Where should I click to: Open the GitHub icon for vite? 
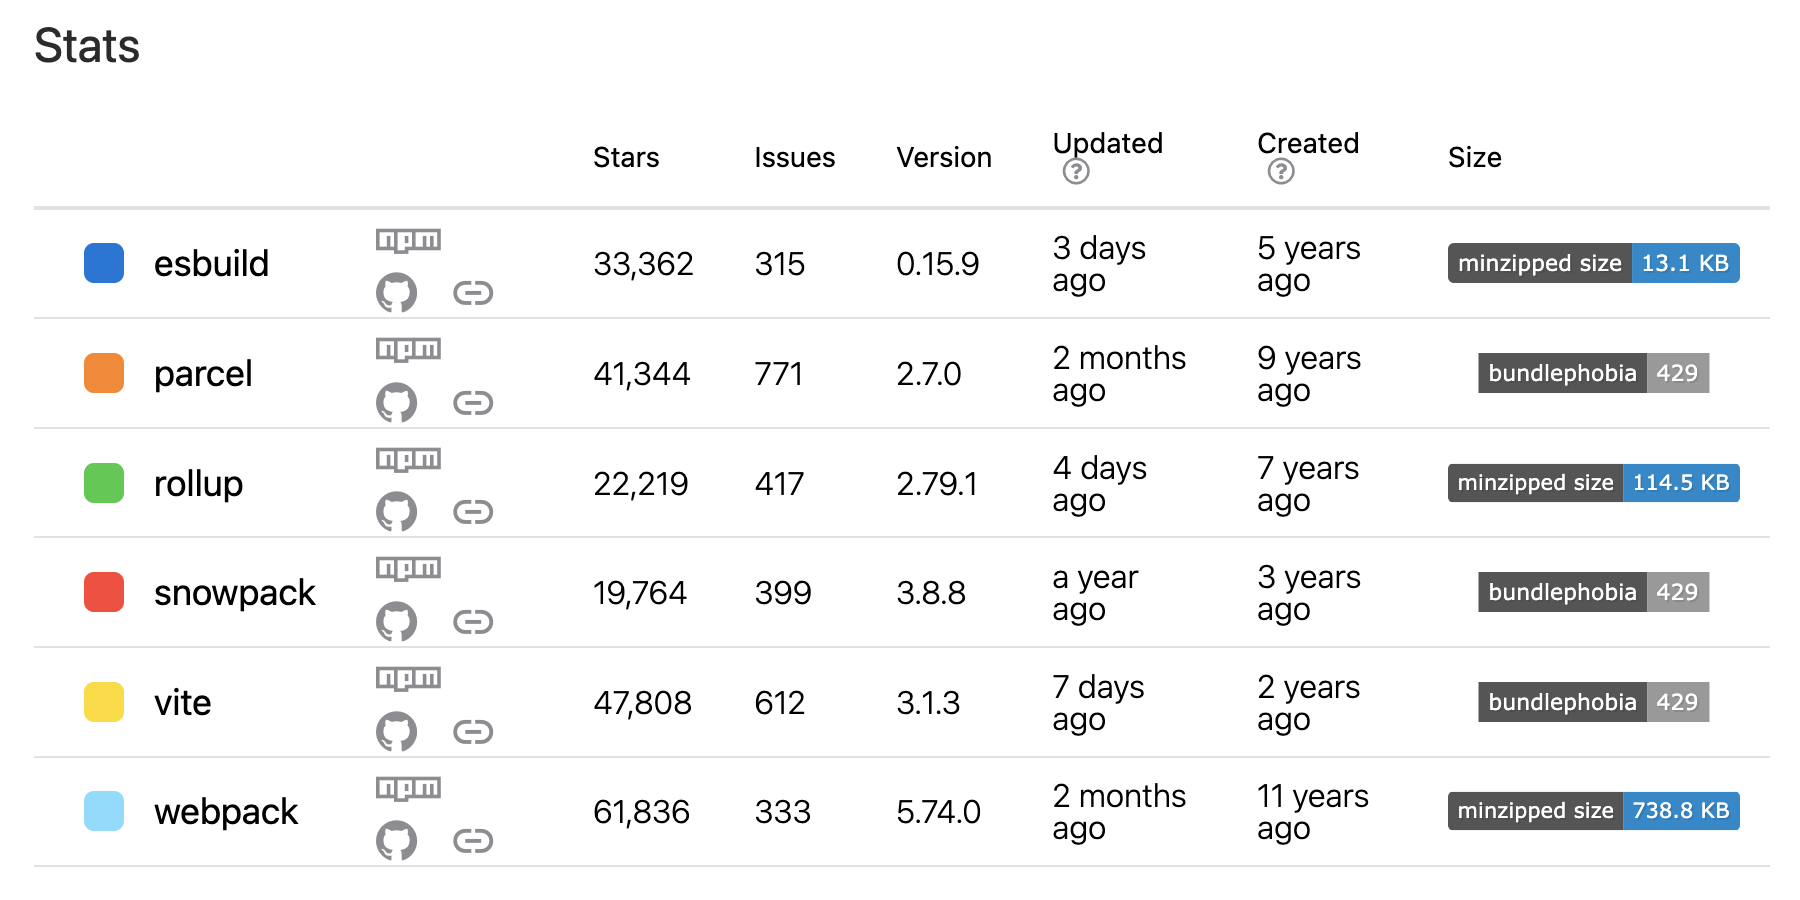[396, 732]
